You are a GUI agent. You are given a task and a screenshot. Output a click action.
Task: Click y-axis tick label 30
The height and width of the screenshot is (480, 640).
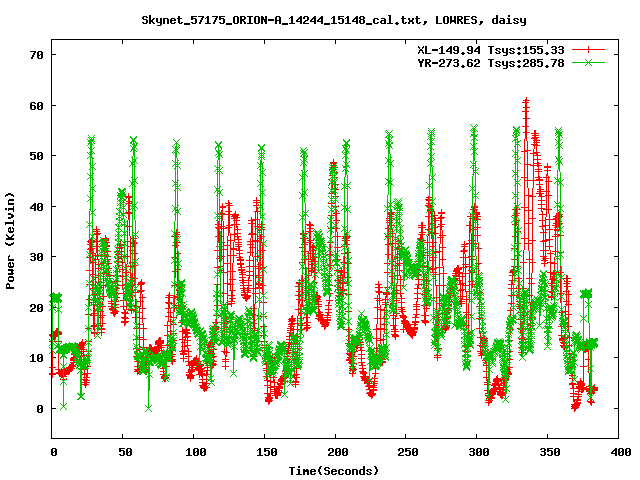[x=36, y=257]
